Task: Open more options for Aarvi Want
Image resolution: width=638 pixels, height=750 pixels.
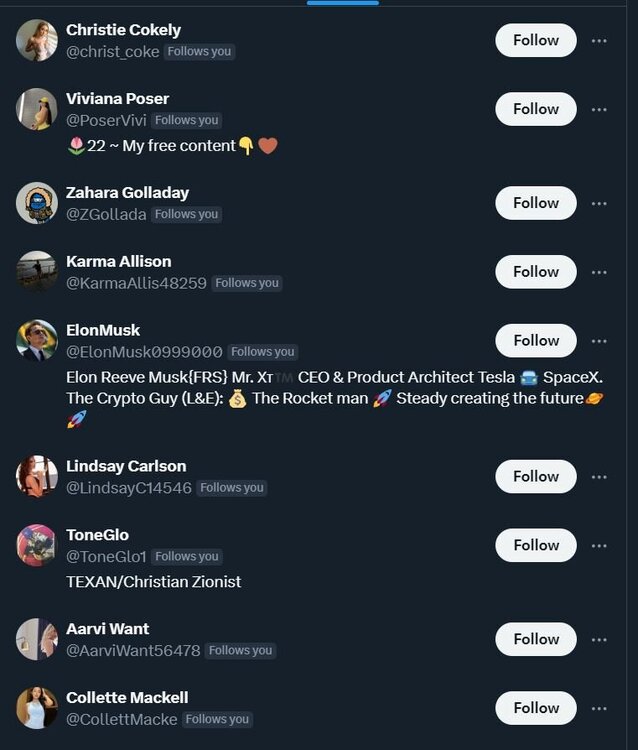Action: click(x=599, y=640)
